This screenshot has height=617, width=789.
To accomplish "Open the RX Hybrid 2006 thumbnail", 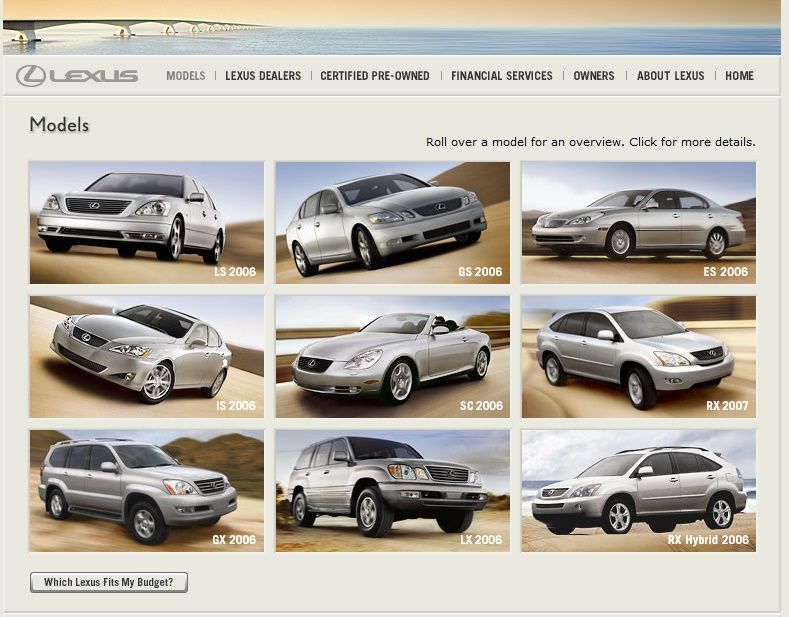I will tap(639, 491).
